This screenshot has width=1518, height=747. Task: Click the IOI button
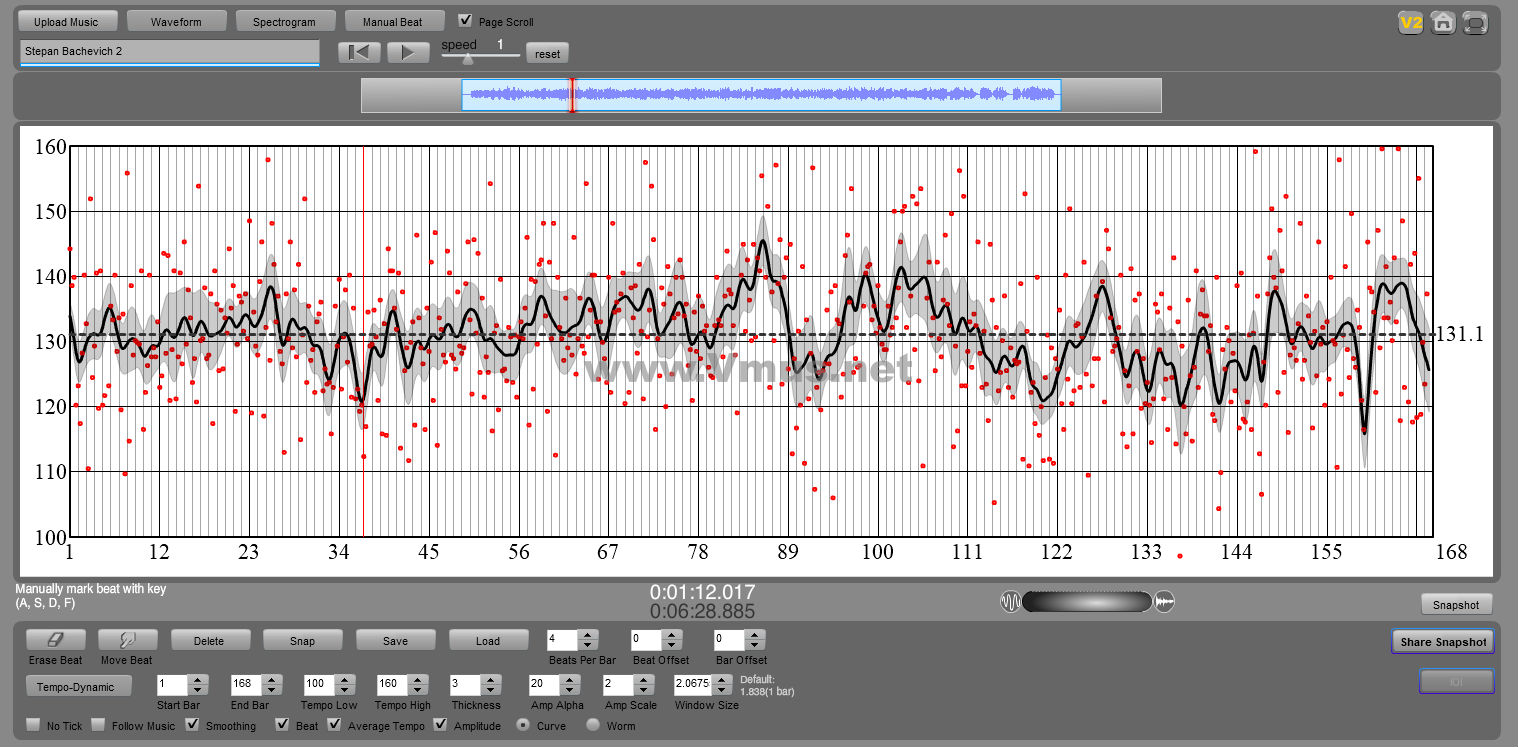coord(1456,681)
